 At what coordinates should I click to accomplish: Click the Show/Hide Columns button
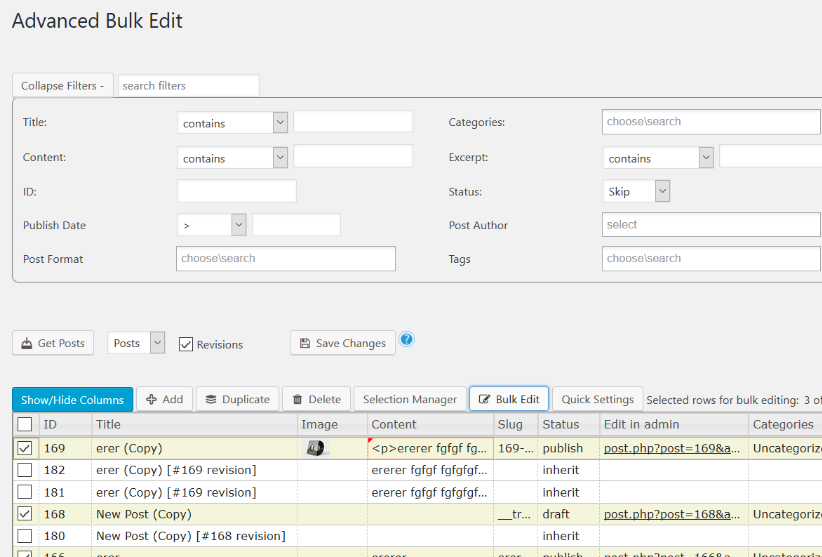click(72, 399)
